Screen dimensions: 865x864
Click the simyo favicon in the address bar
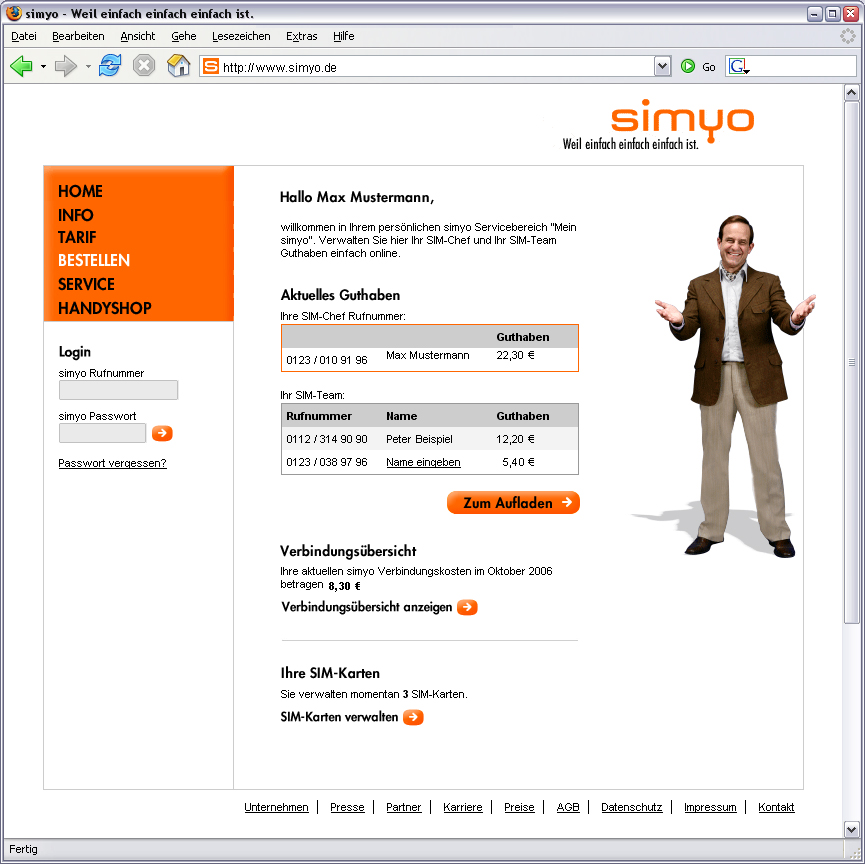click(210, 66)
